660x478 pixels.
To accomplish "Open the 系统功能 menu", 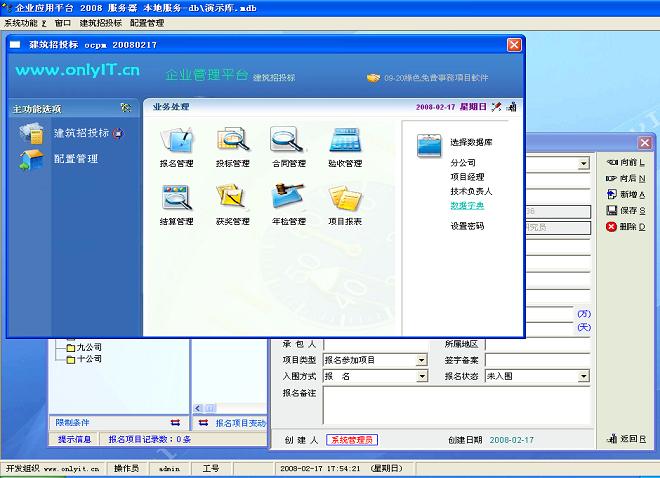I will click(24, 22).
